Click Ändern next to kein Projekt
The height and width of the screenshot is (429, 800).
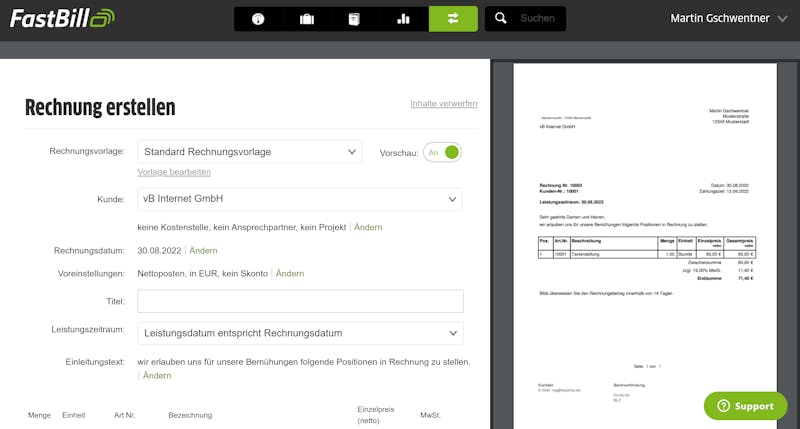368,227
